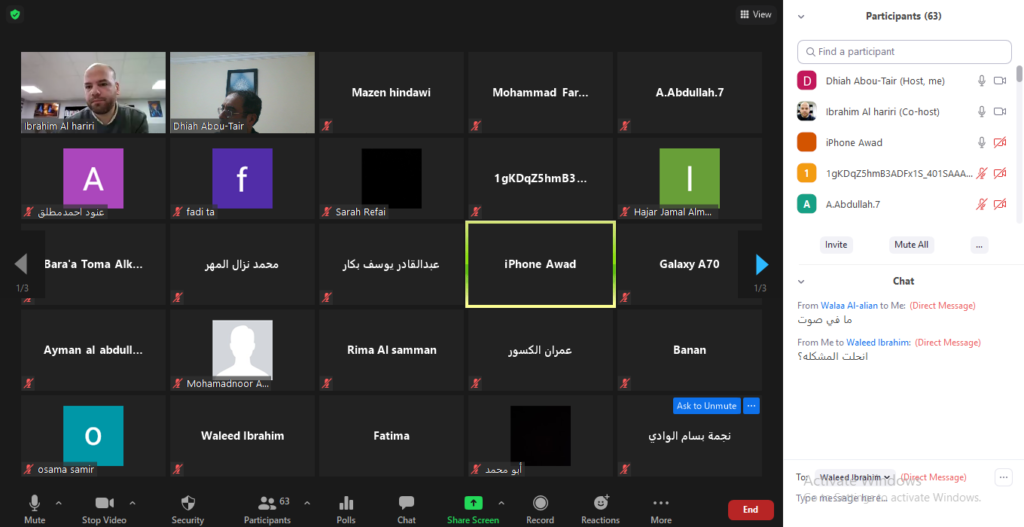Viewport: 1024px width, 527px height.
Task: Select the osama samir teal avatar tile
Action: tap(93, 436)
